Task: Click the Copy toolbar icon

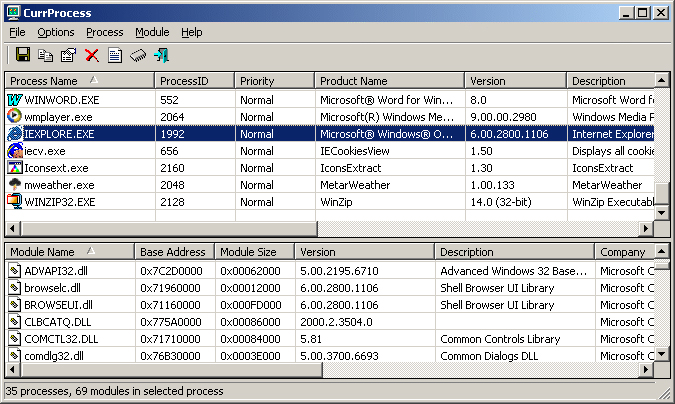Action: [x=46, y=55]
